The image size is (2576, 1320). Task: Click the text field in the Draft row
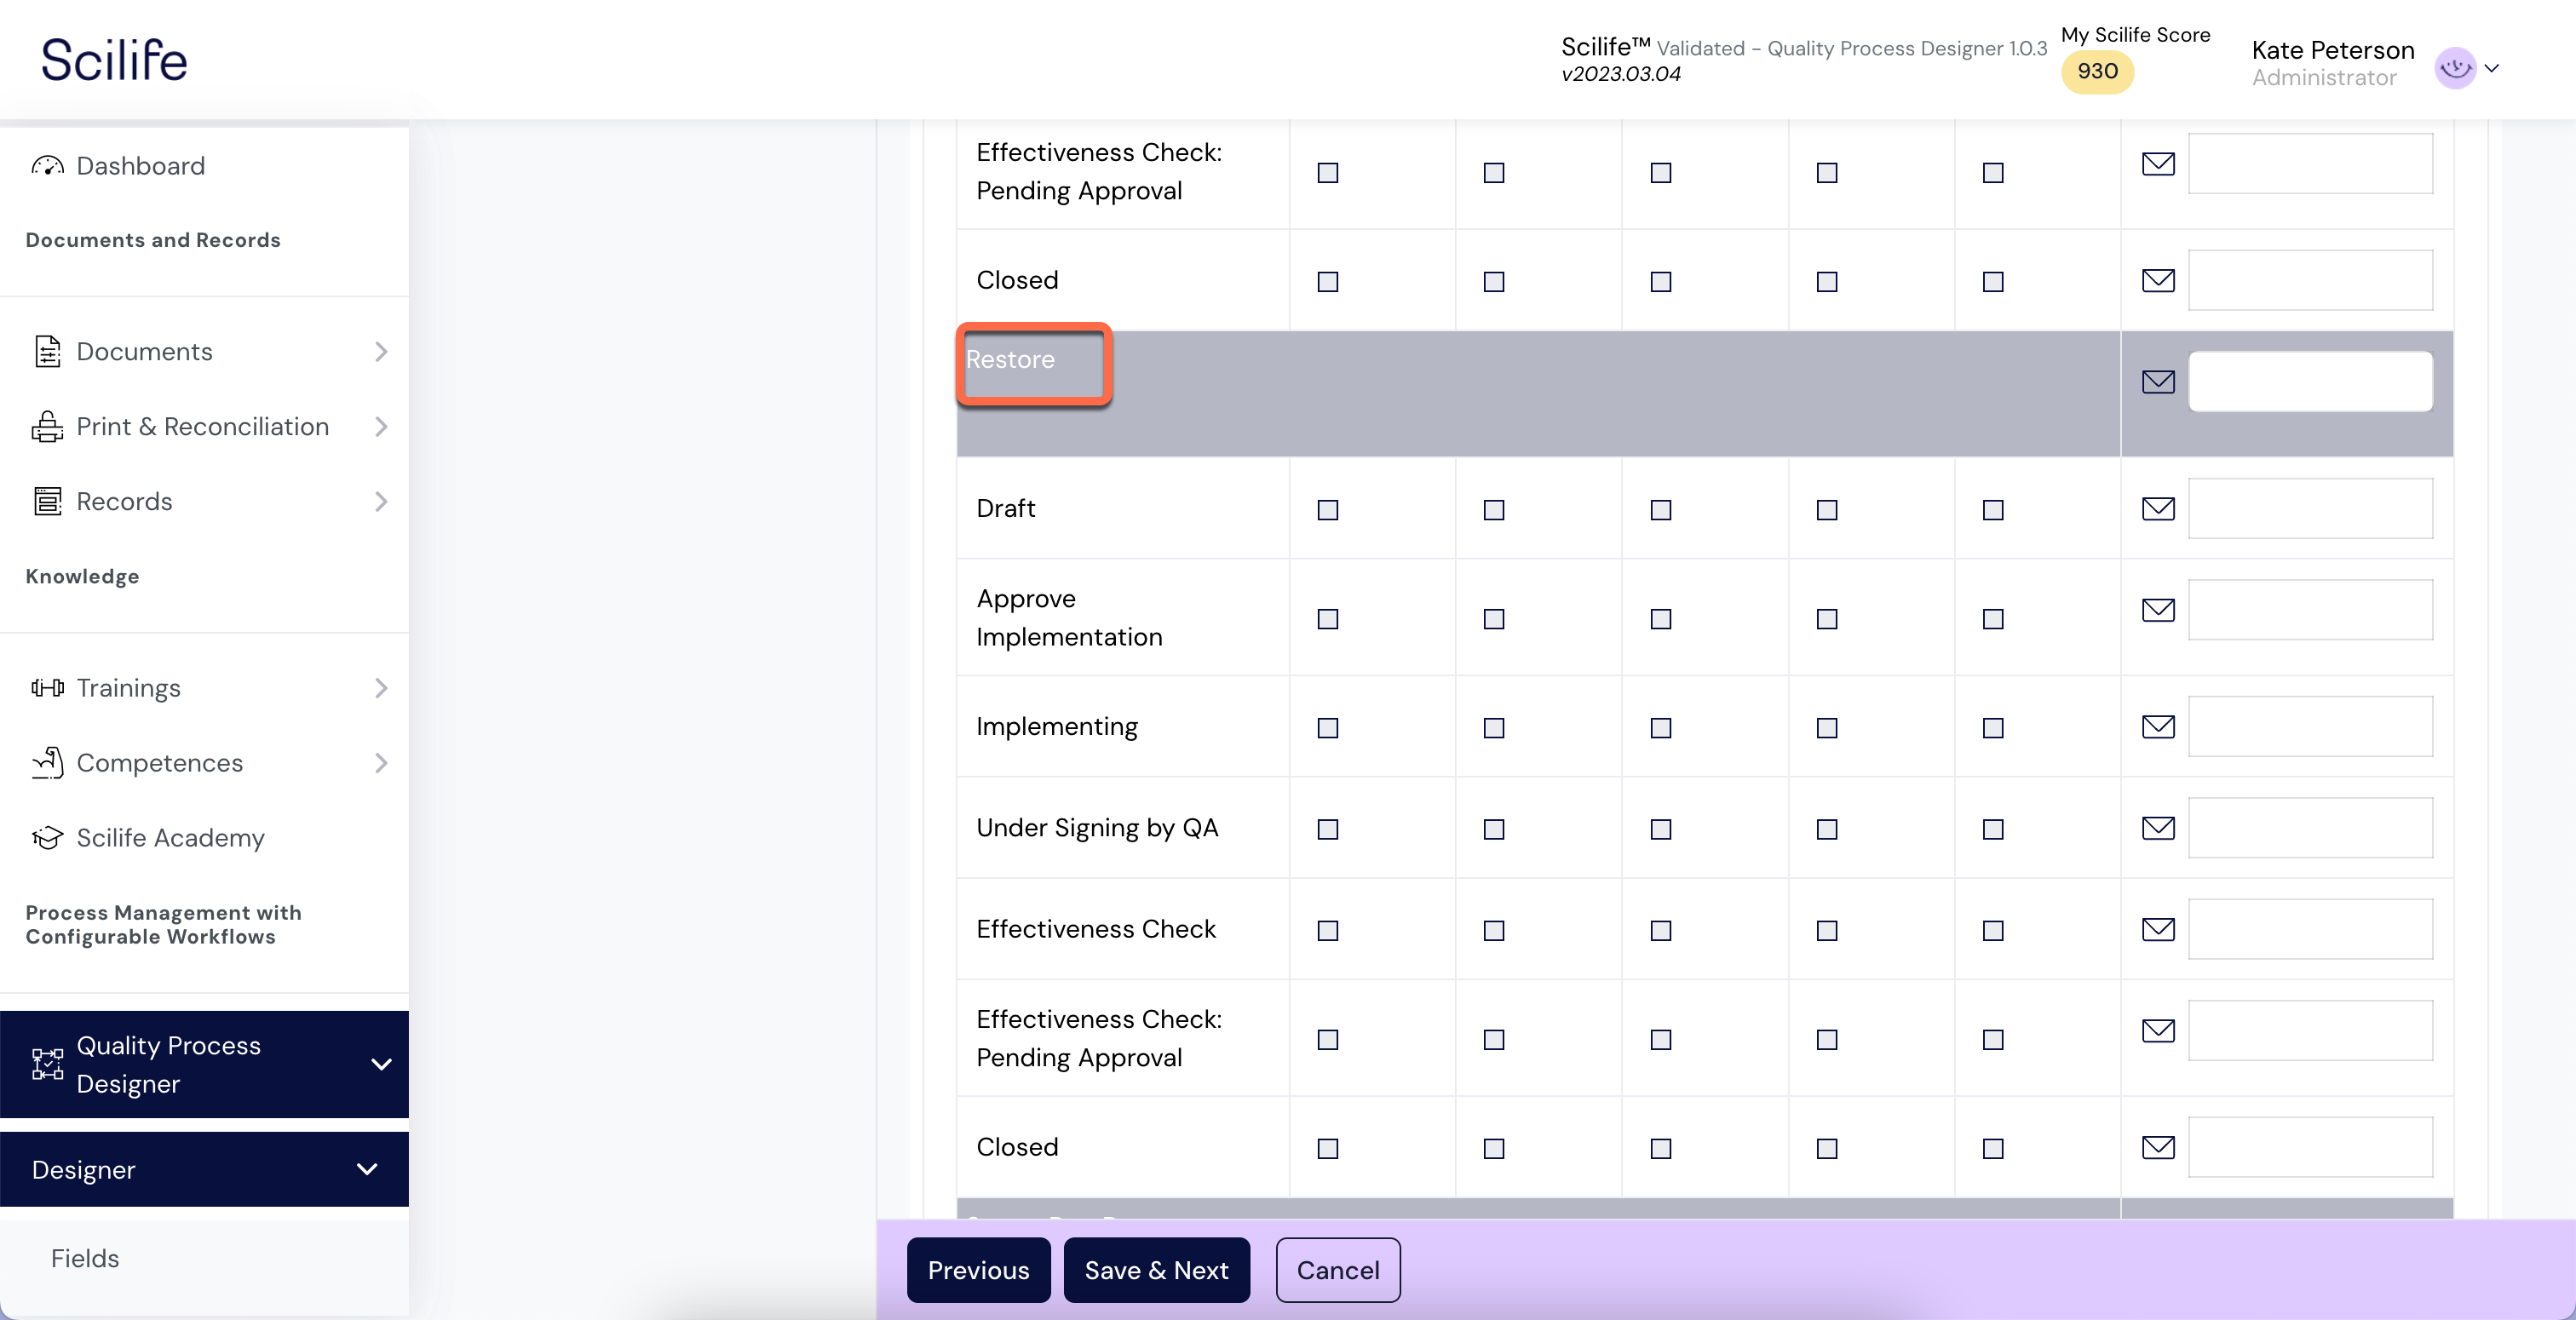(x=2310, y=508)
